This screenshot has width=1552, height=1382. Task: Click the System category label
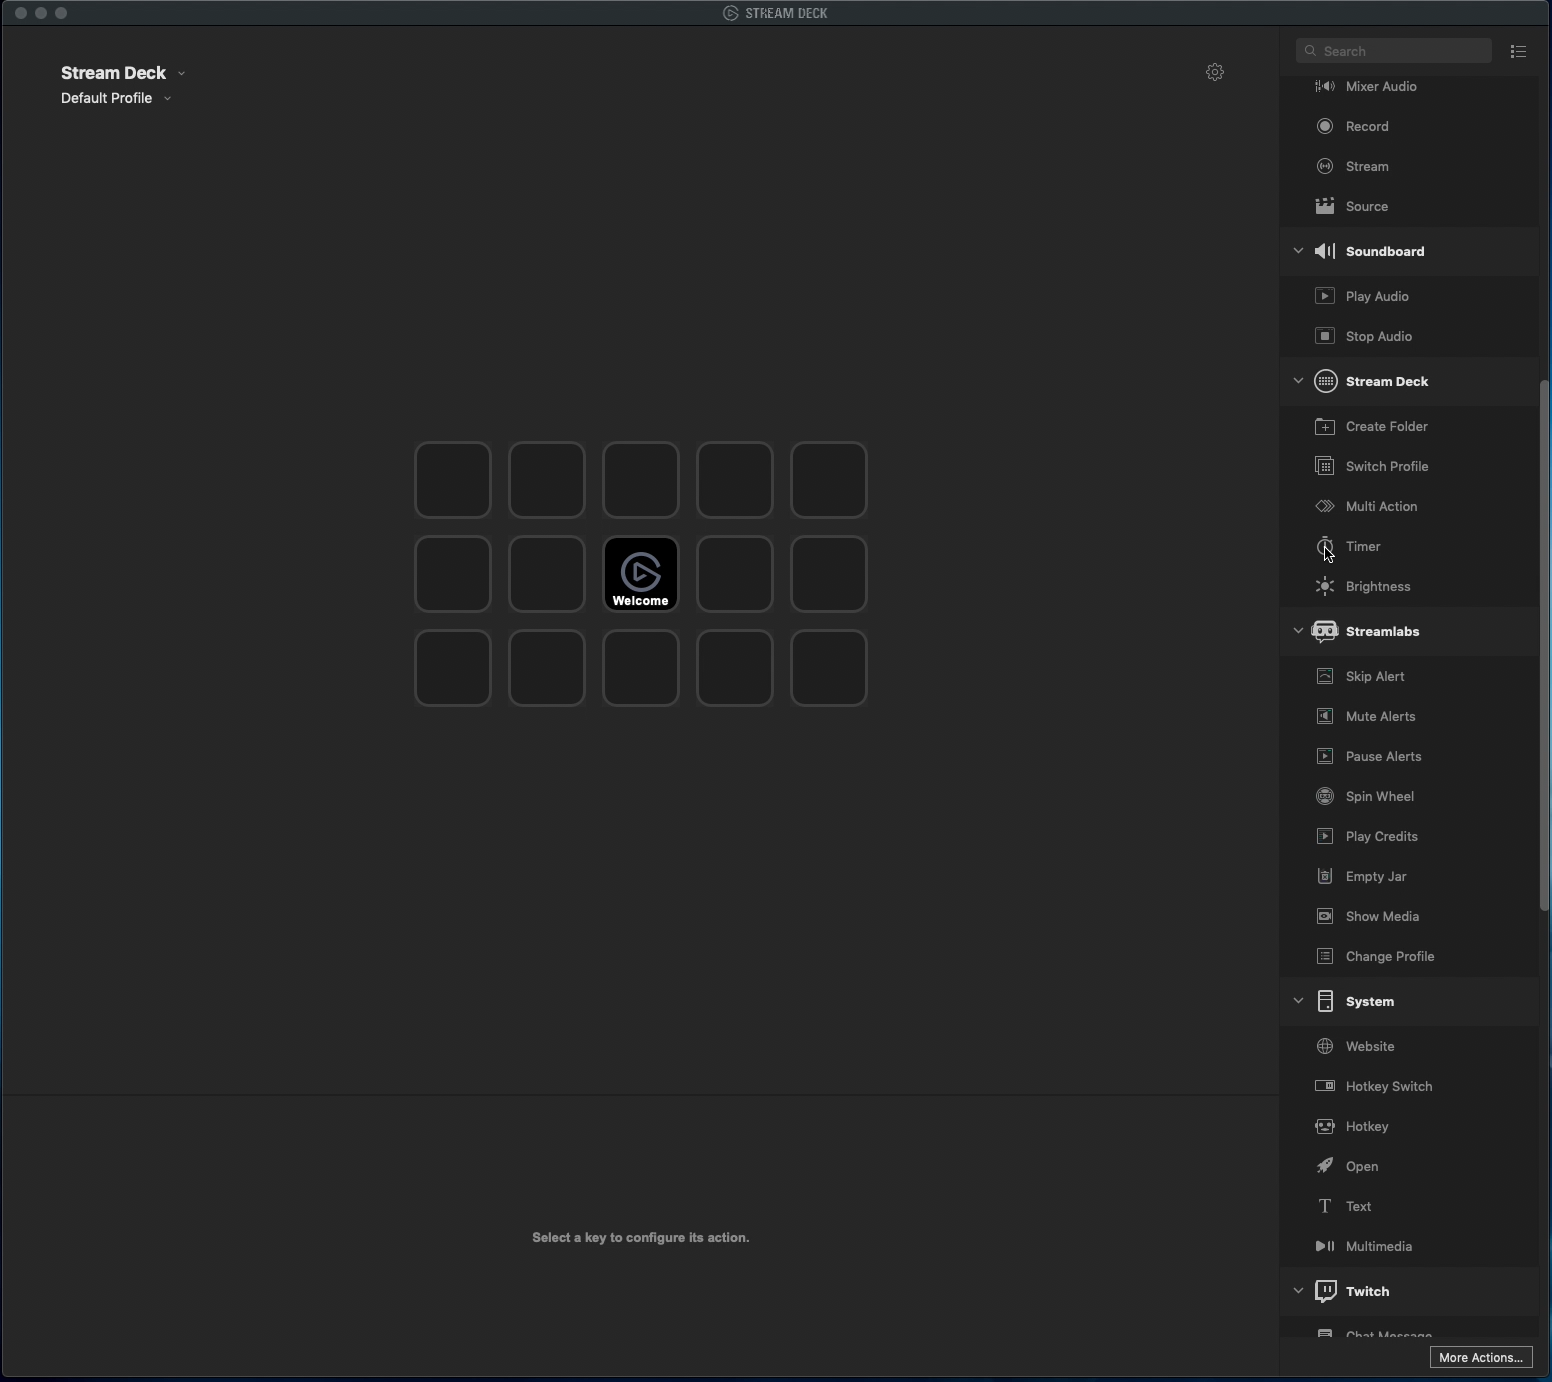pos(1370,1001)
